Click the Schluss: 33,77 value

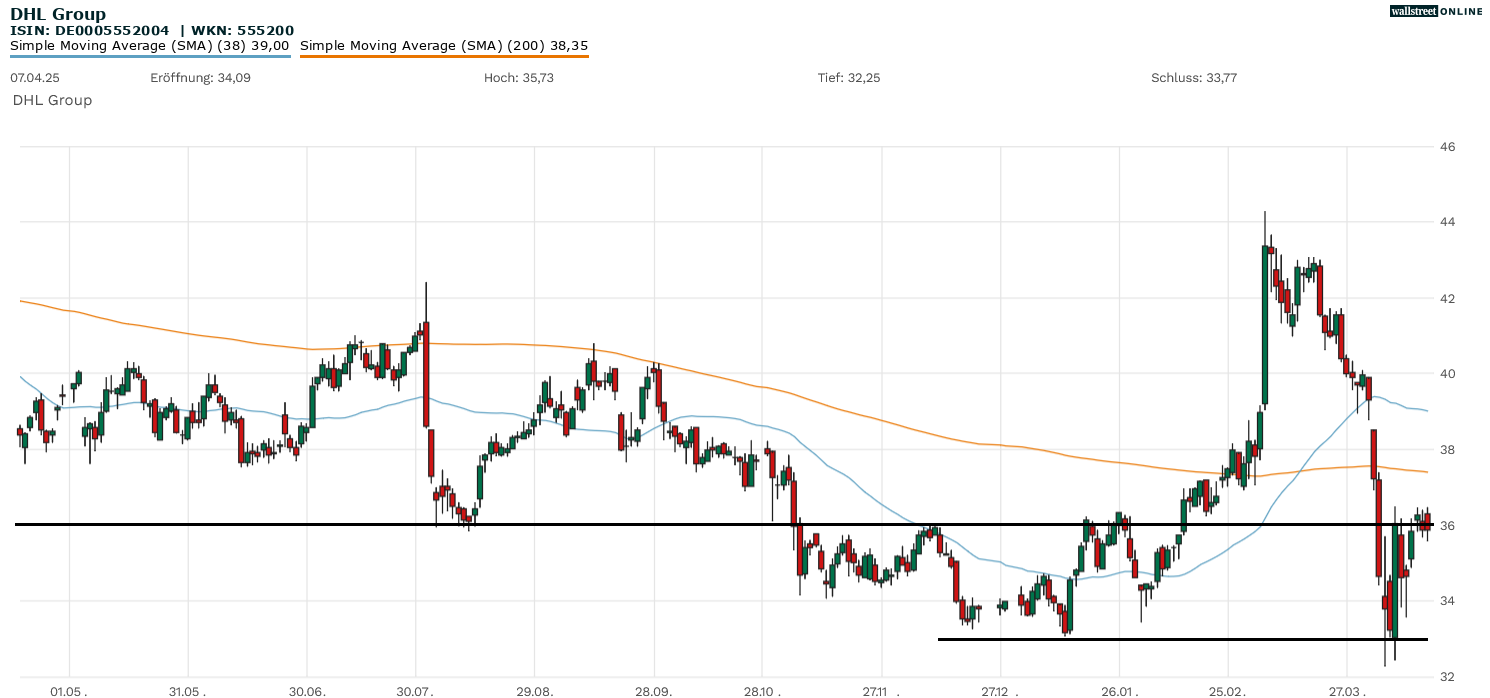click(x=1194, y=77)
